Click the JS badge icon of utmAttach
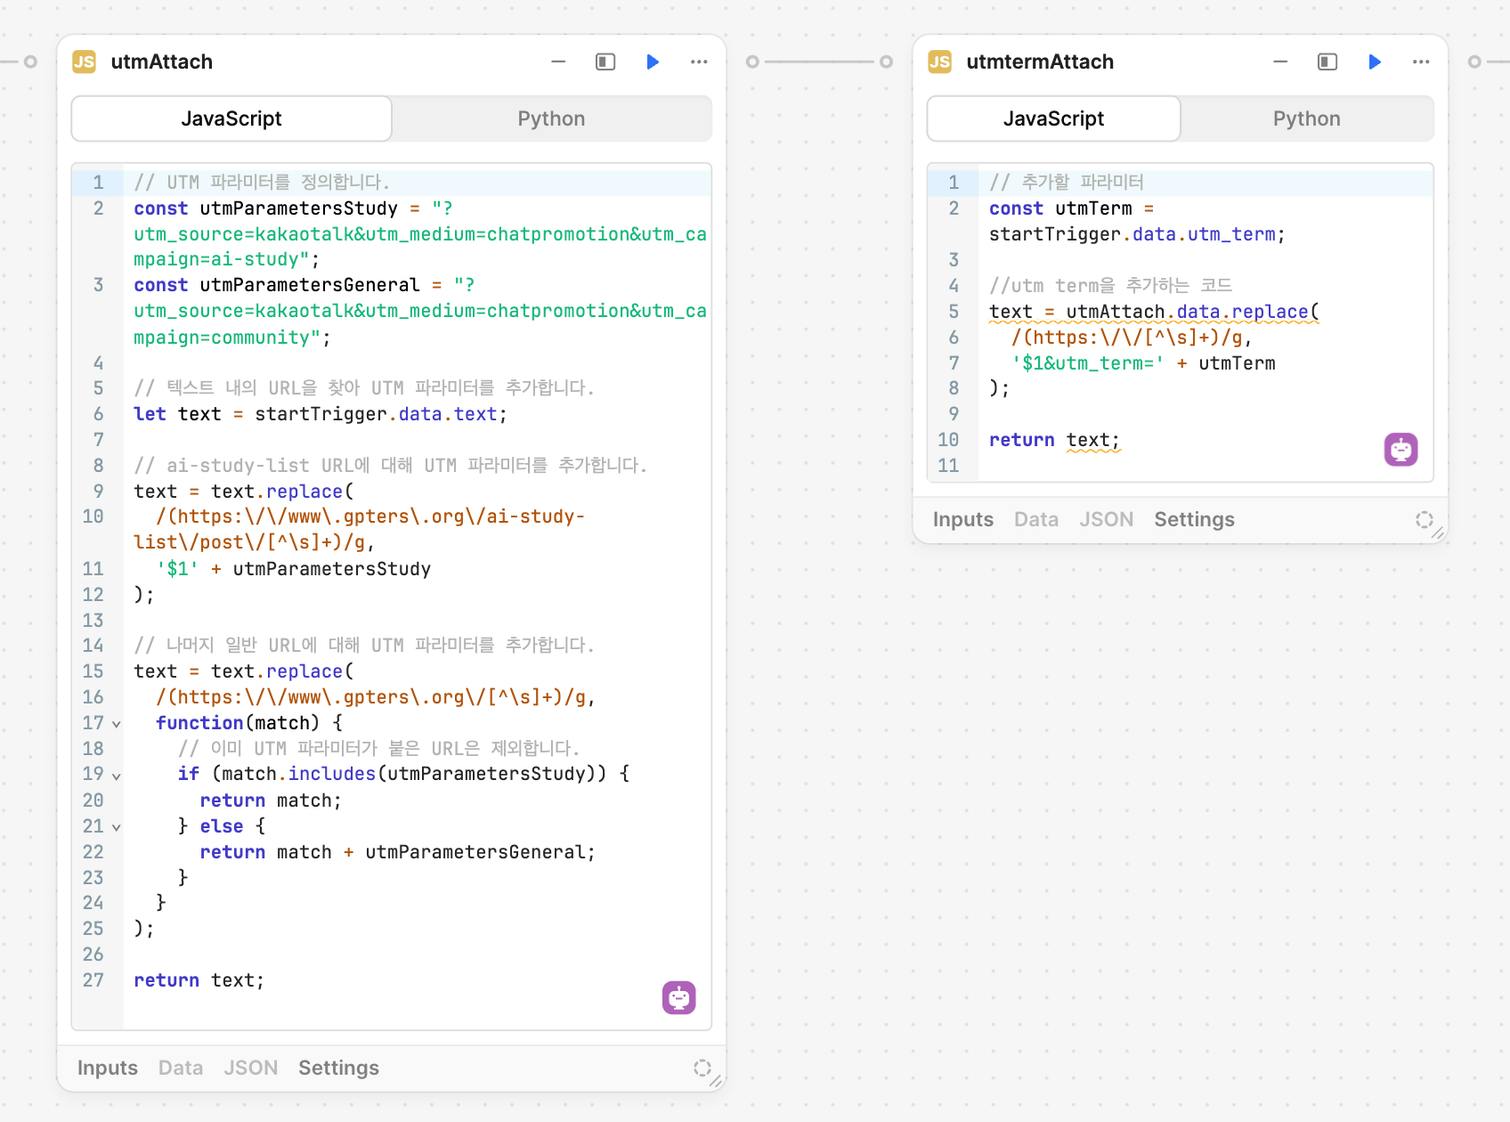 pyautogui.click(x=84, y=62)
